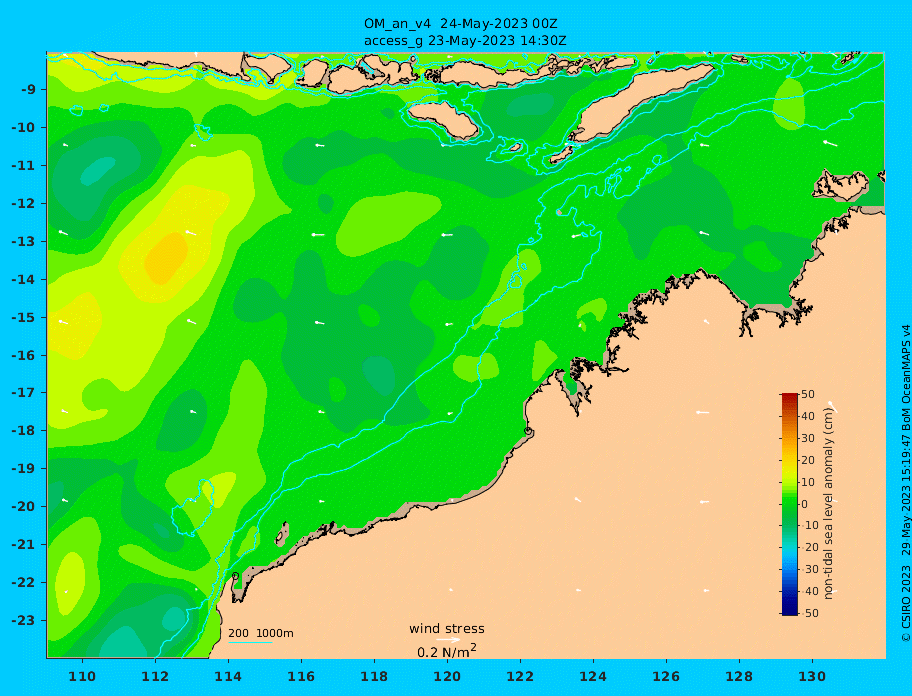The height and width of the screenshot is (696, 912).
Task: Click longitude axis label 110
Action: click(x=82, y=677)
